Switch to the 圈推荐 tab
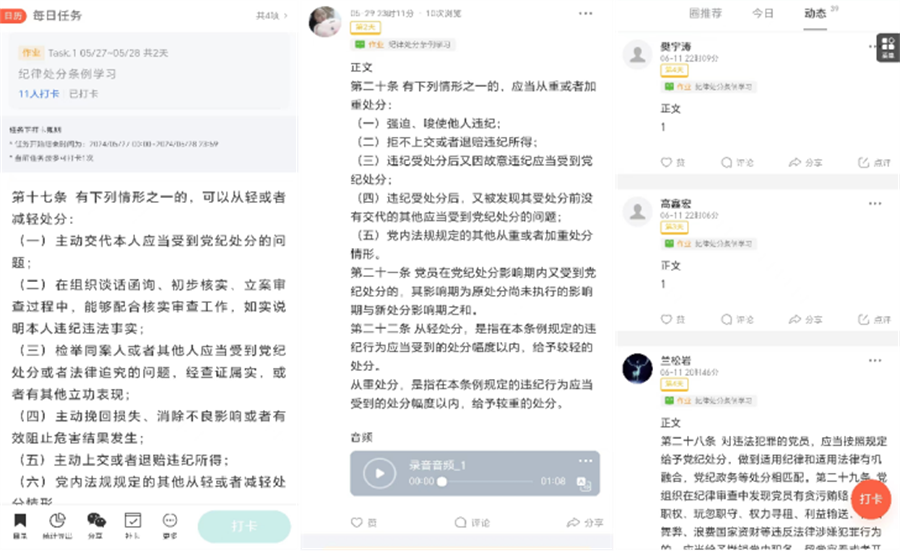 click(x=705, y=13)
